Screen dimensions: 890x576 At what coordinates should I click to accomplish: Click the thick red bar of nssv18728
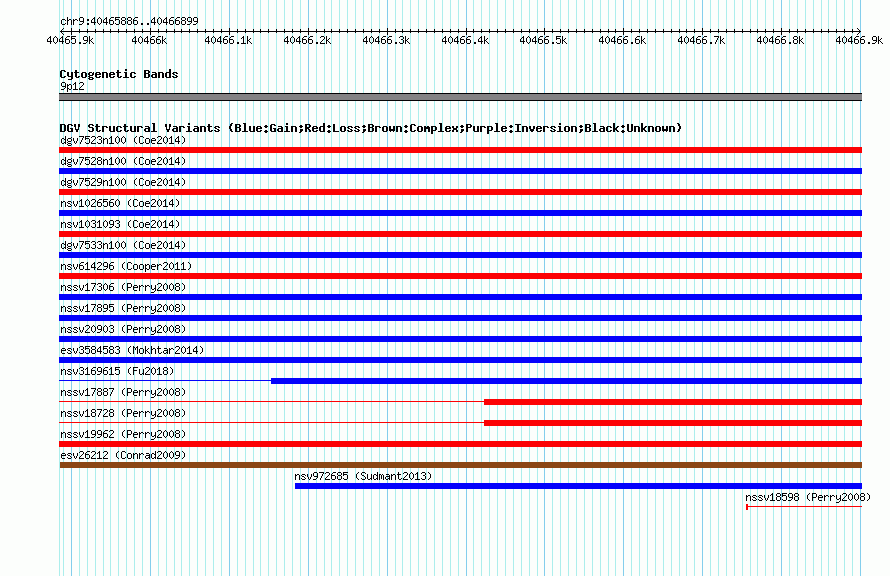point(673,423)
